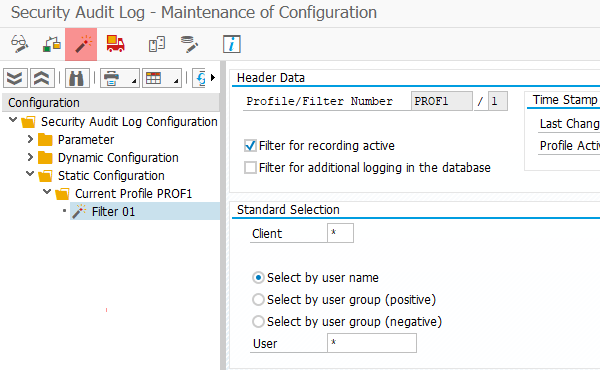Collapse Current Profile PROF1 node
This screenshot has height=370, width=600.
(47, 192)
